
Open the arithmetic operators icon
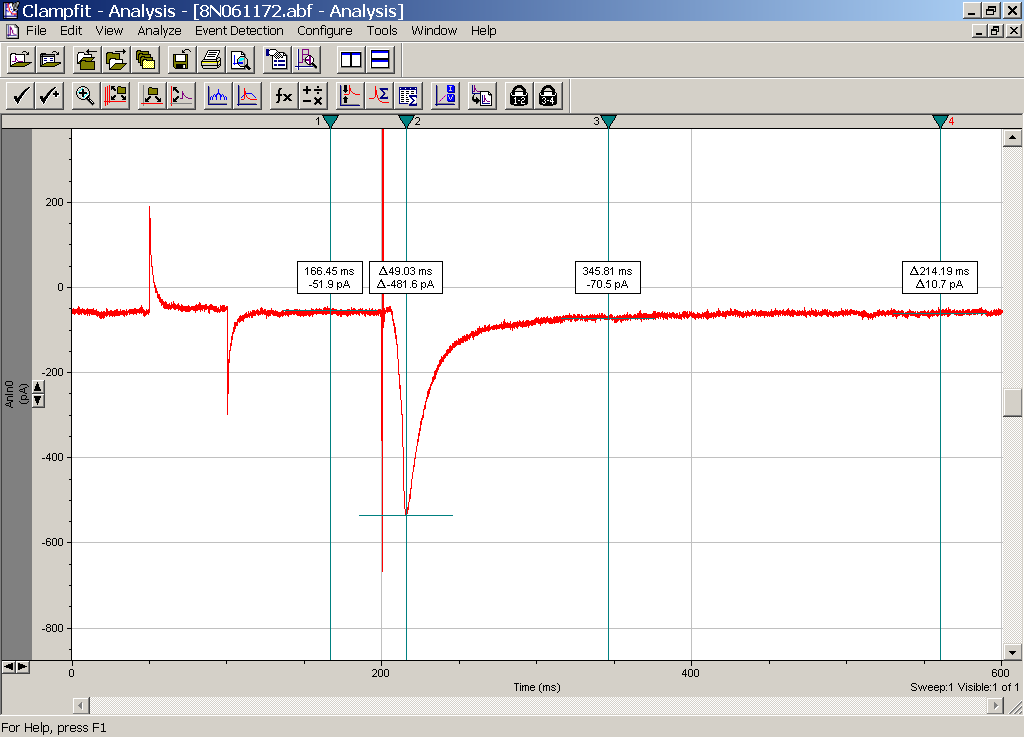313,96
